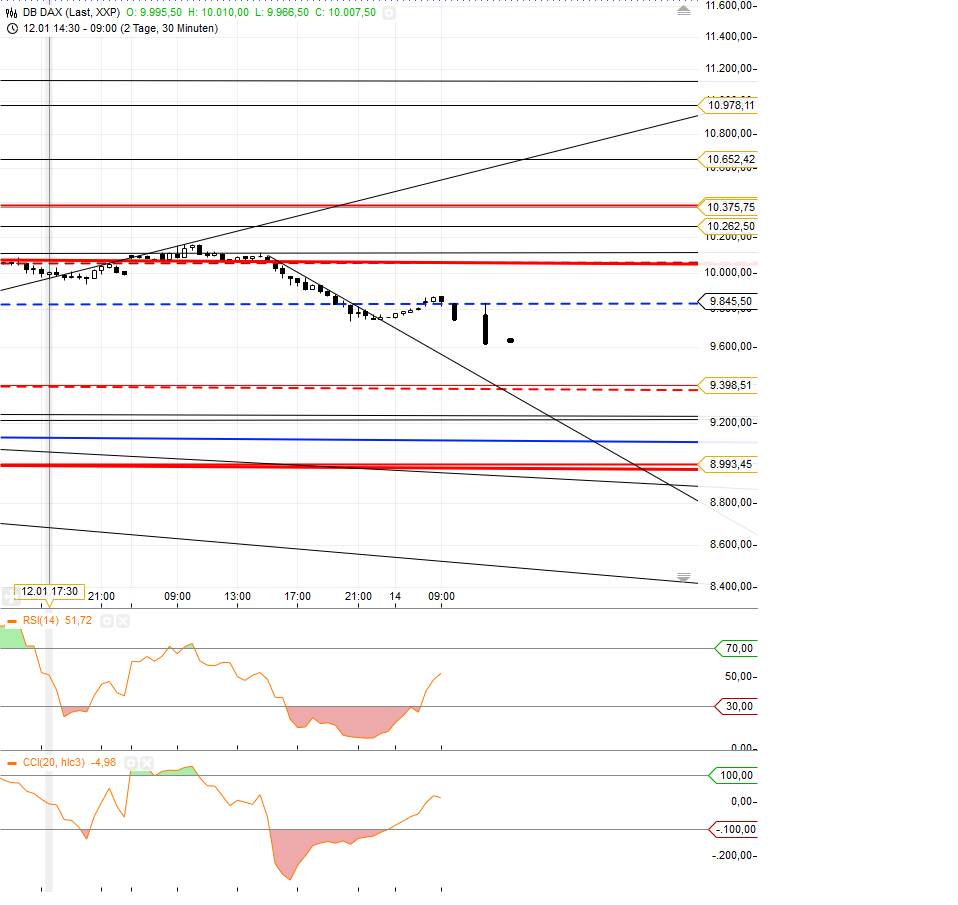Expand the 12.01 17:30 date marker

49,591
